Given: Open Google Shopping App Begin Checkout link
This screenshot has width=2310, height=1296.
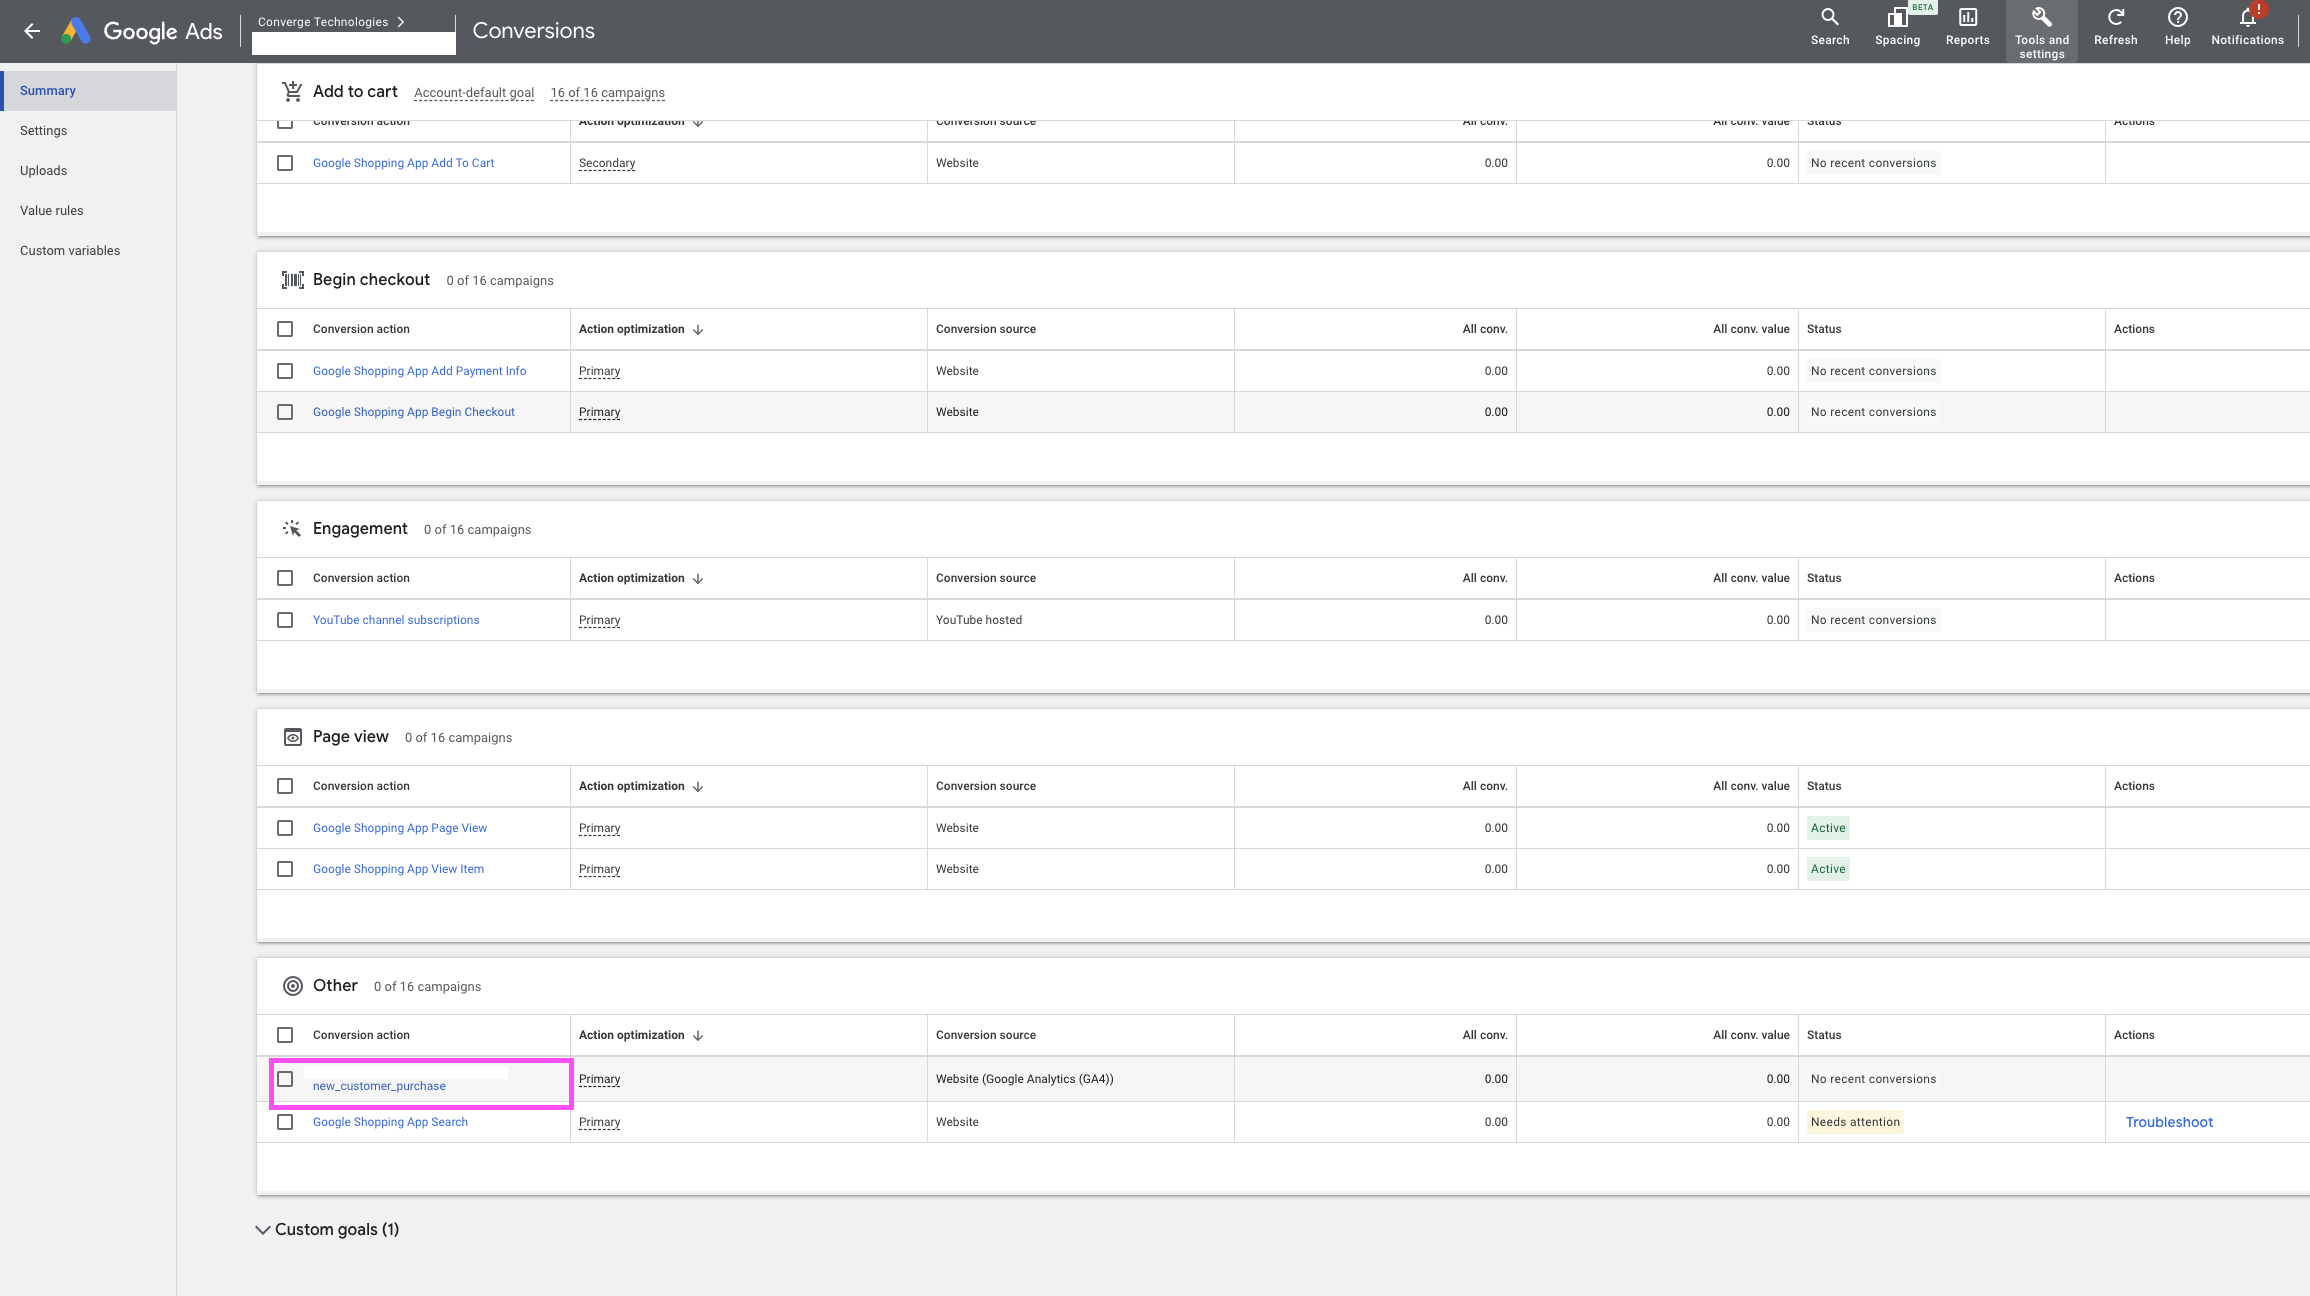Looking at the screenshot, I should coord(413,412).
